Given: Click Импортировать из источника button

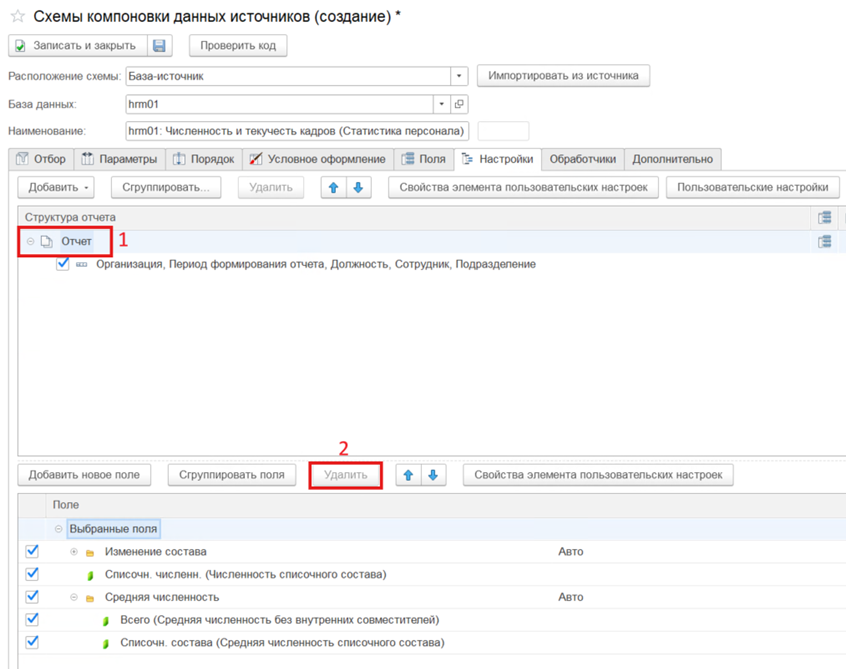Looking at the screenshot, I should tap(564, 75).
